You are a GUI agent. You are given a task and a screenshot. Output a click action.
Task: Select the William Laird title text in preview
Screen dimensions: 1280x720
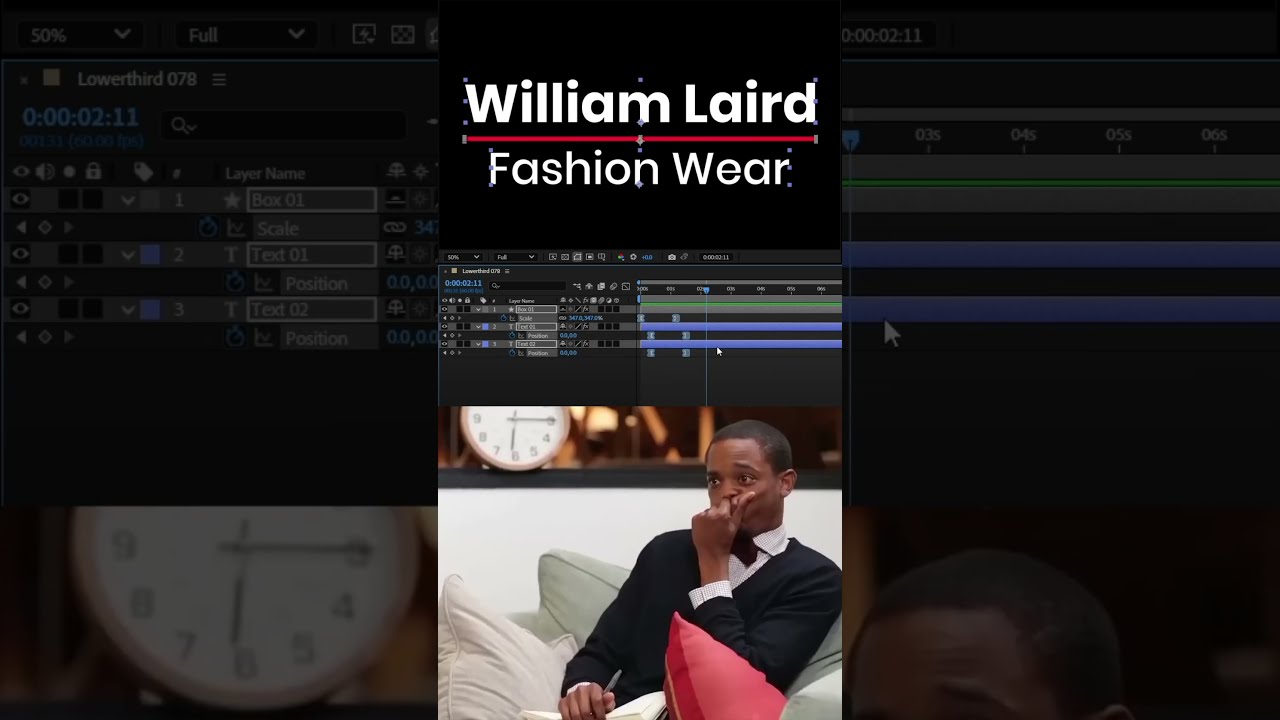coord(640,103)
